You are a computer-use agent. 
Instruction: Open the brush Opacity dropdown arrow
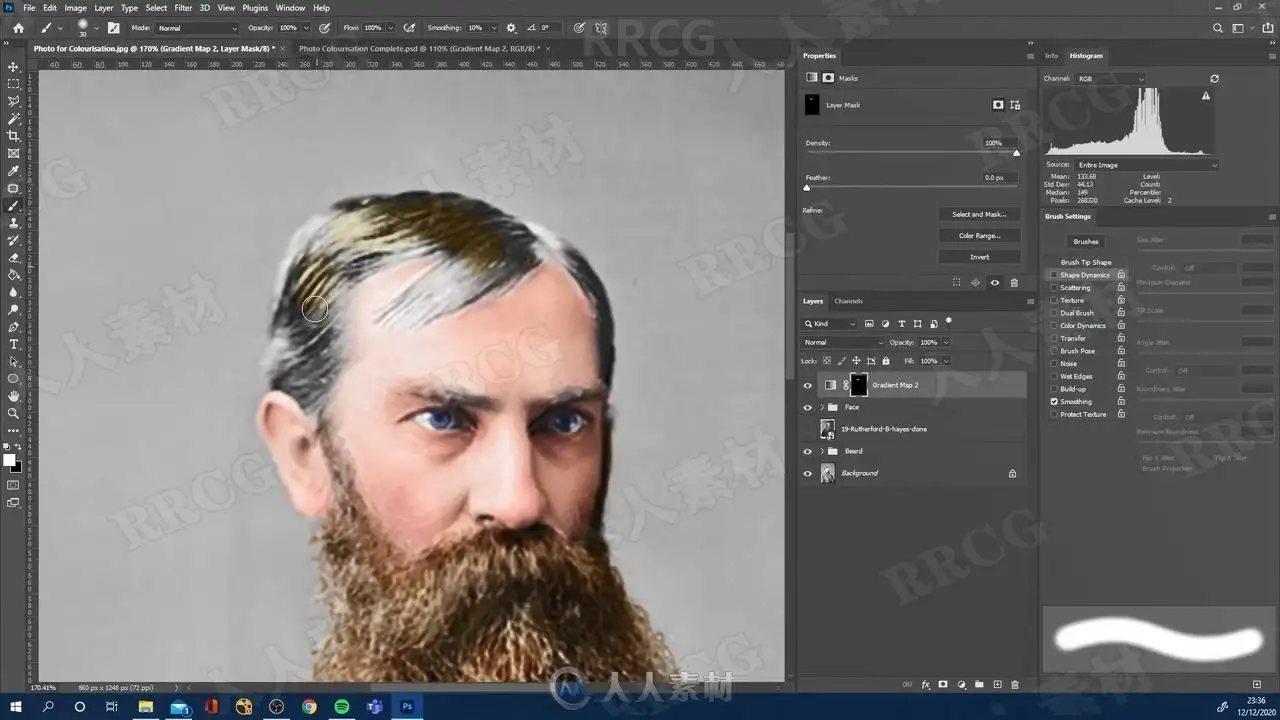click(x=306, y=28)
